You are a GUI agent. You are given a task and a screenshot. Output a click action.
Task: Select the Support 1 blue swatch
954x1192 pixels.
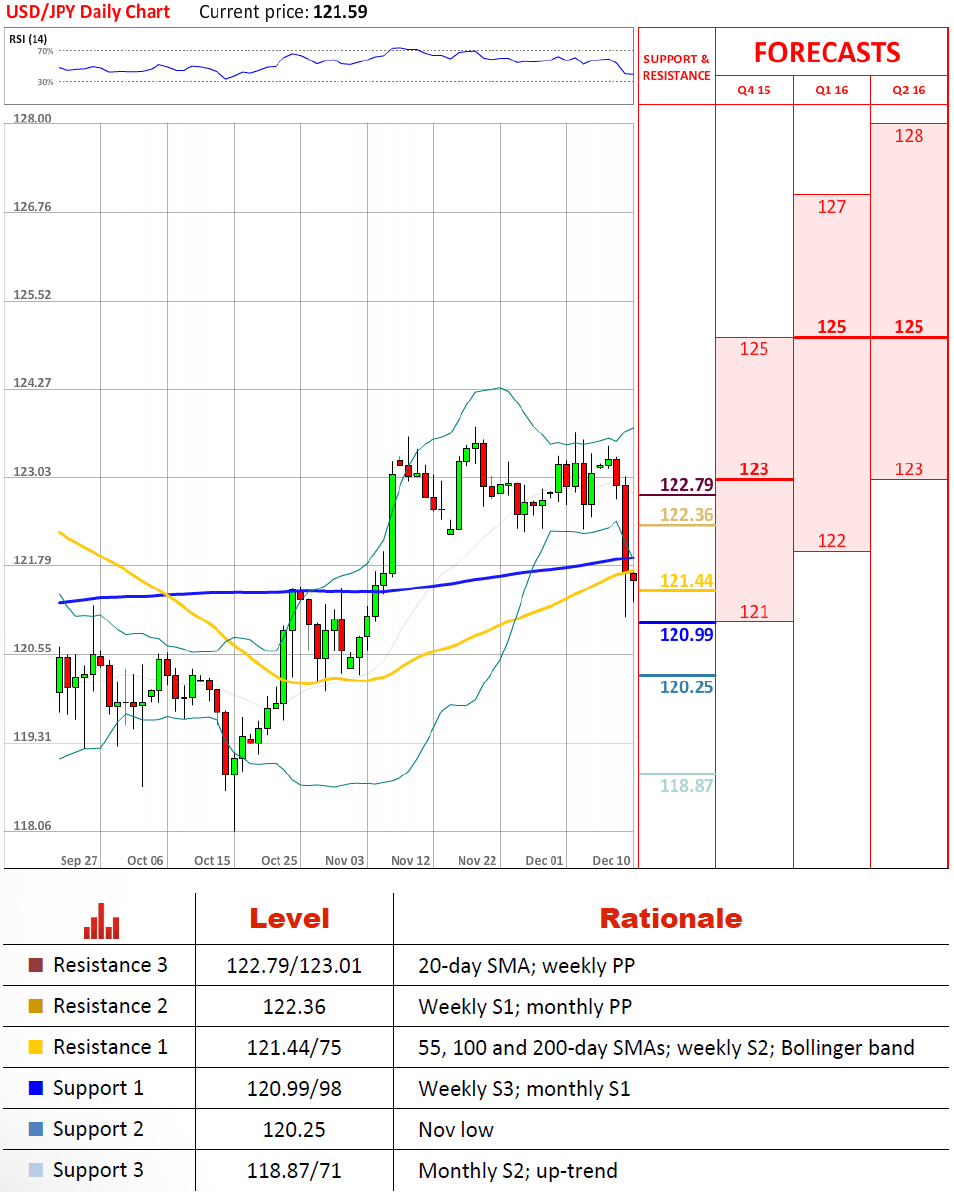pos(36,1088)
